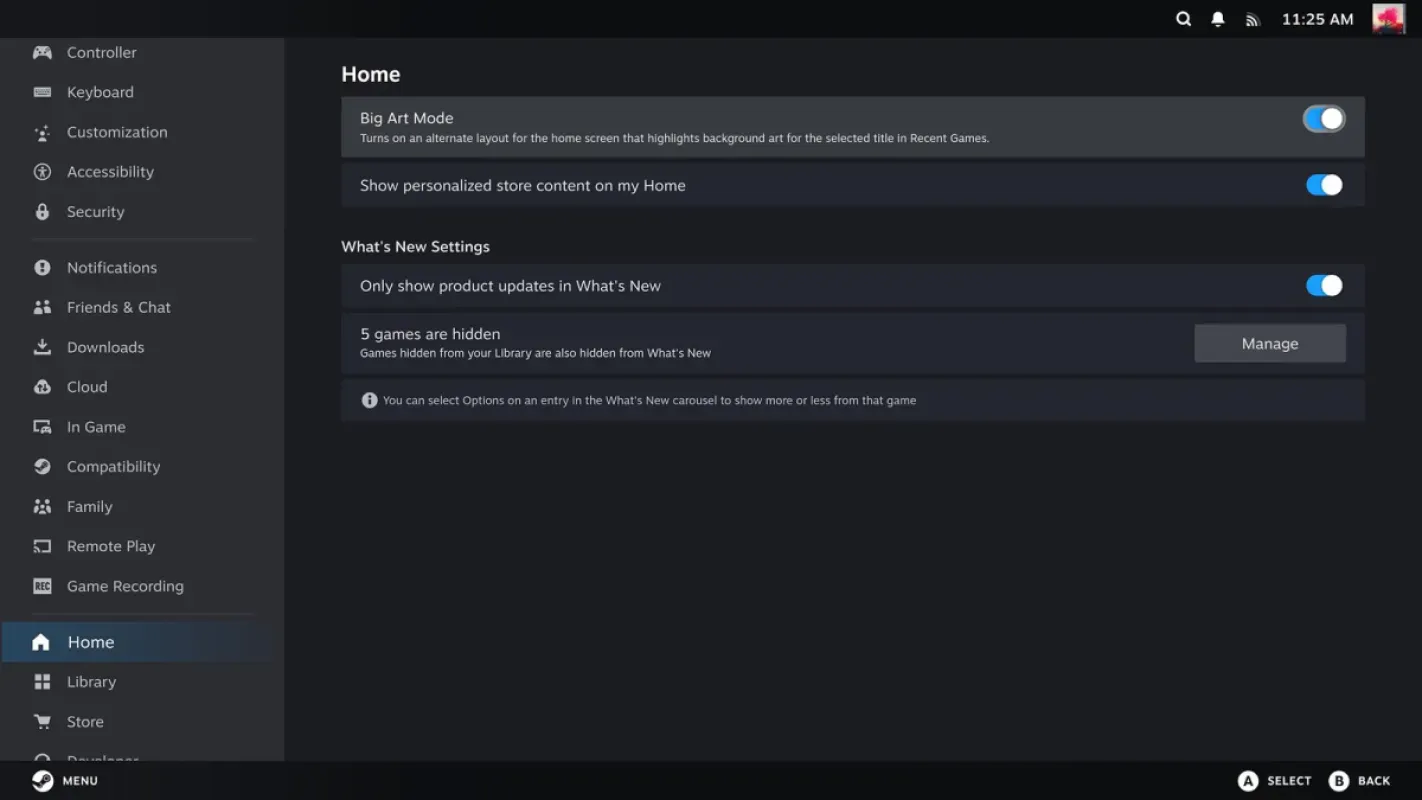The height and width of the screenshot is (800, 1422).
Task: Click the 'What's New Settings' heading
Action: click(x=415, y=247)
